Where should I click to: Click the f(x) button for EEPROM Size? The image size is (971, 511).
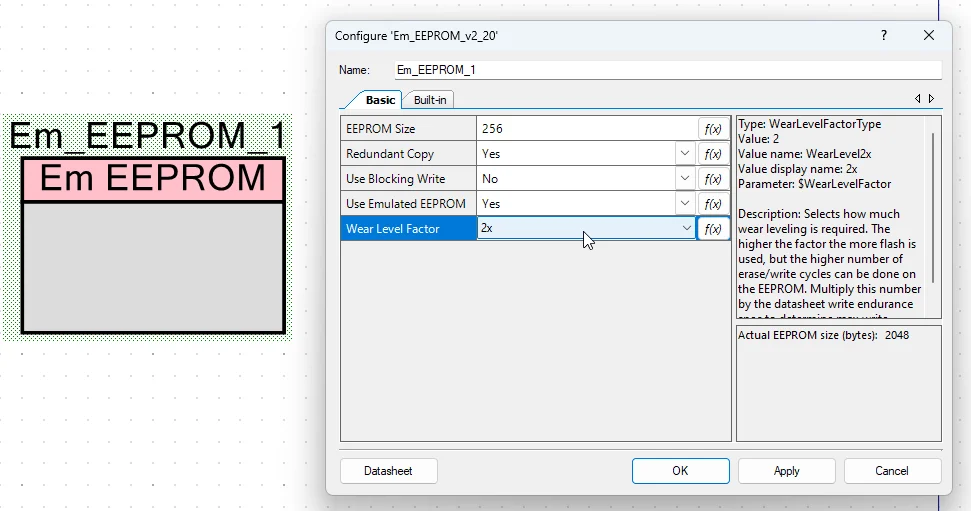pyautogui.click(x=713, y=129)
